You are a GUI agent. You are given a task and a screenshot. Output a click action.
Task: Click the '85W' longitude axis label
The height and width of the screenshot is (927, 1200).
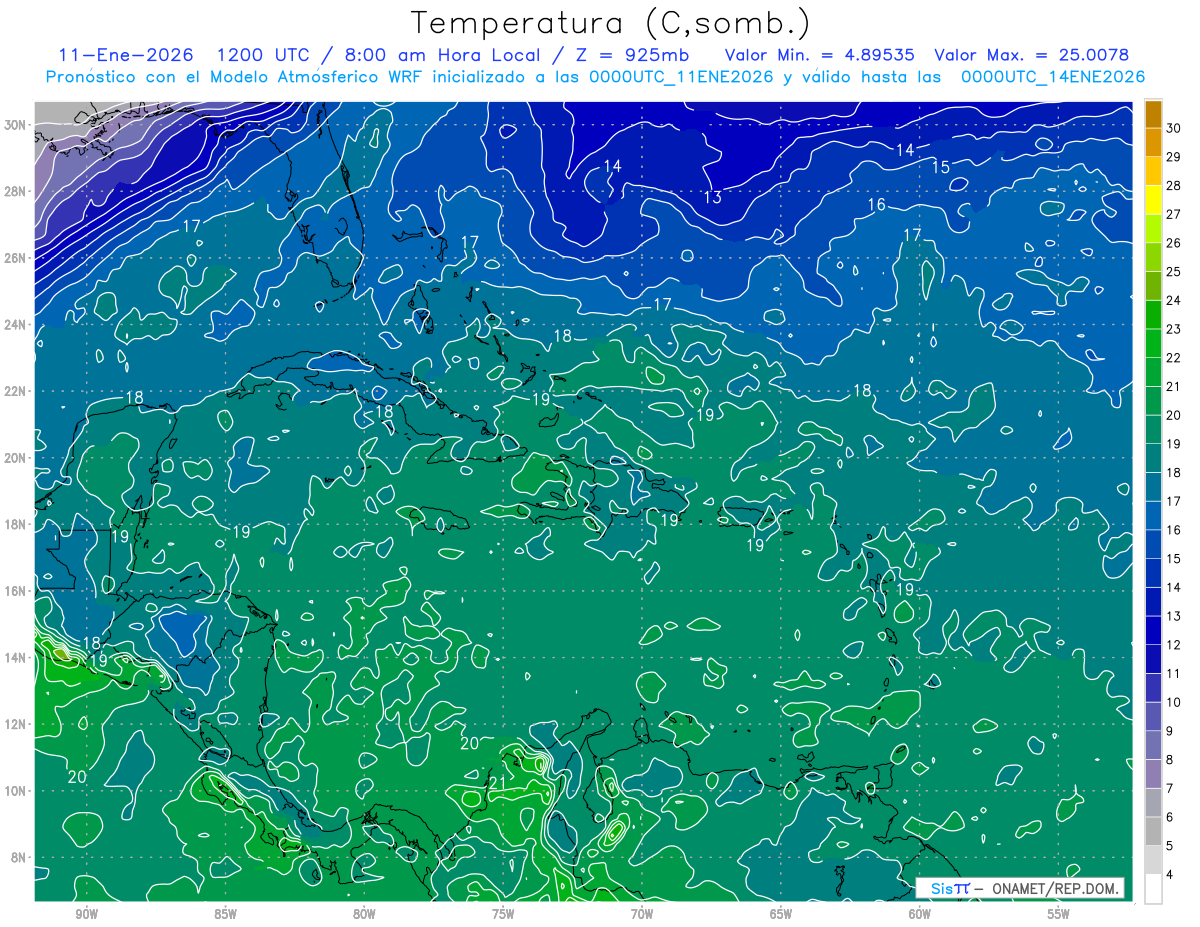225,915
